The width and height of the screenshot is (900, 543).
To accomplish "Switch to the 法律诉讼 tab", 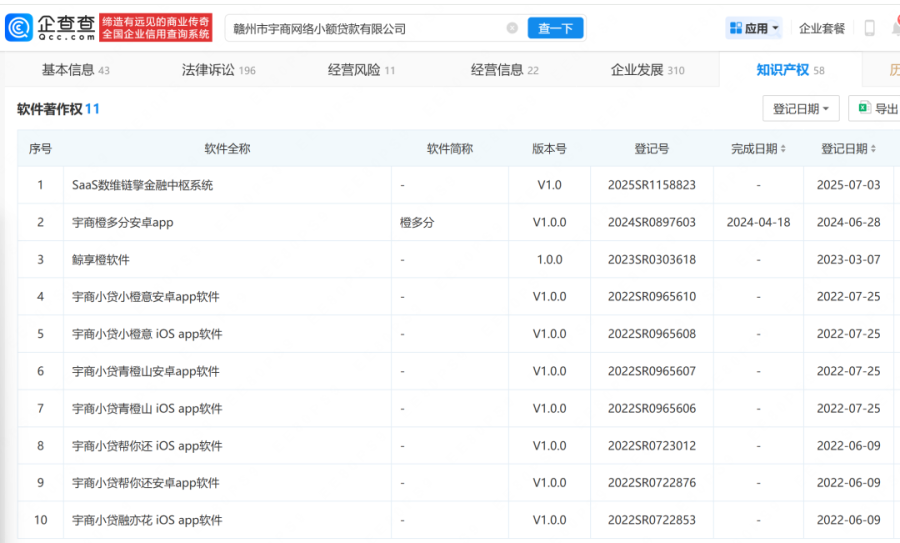I will click(x=219, y=70).
